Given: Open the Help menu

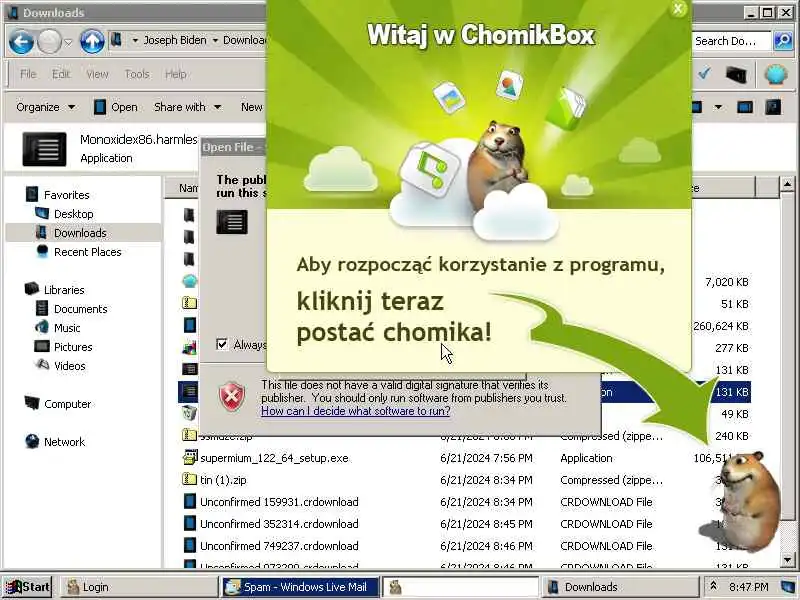Looking at the screenshot, I should tap(176, 74).
